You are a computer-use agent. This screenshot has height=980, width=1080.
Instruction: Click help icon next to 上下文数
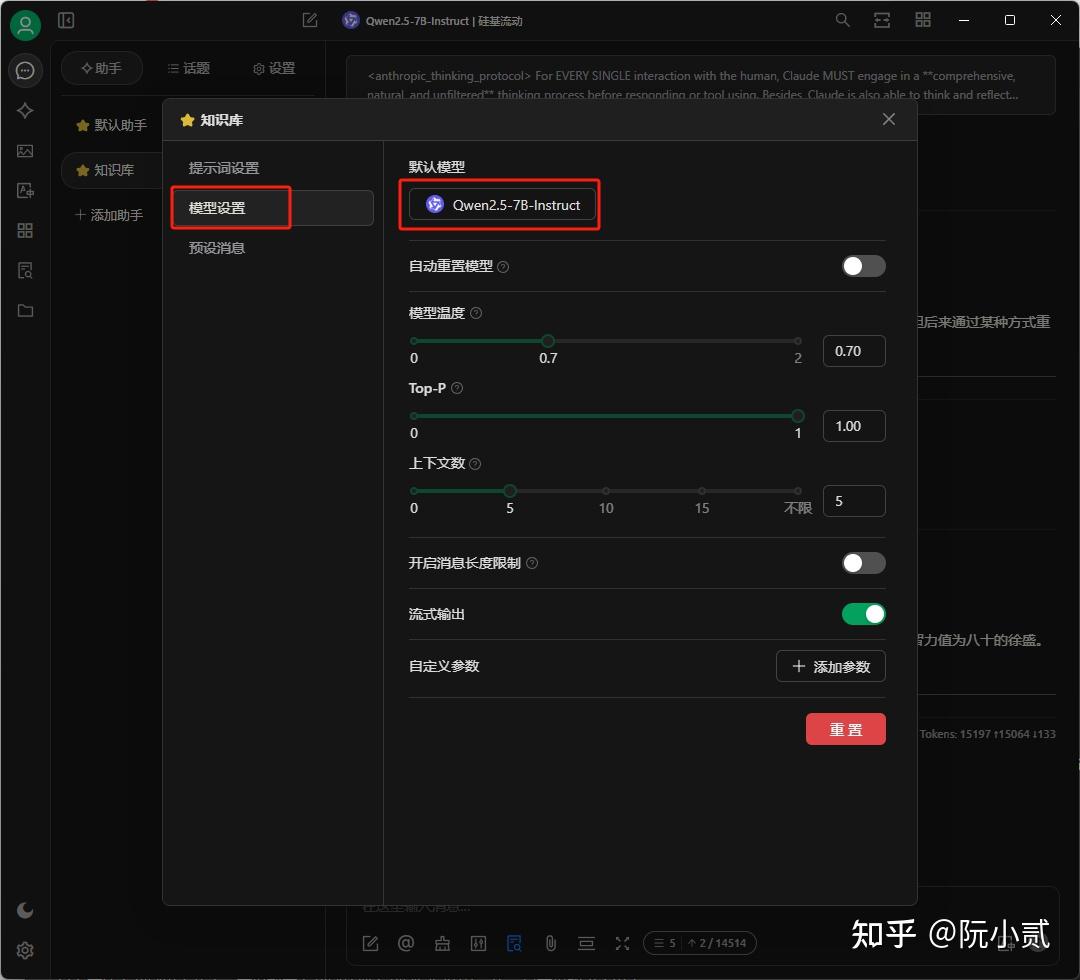coord(475,464)
